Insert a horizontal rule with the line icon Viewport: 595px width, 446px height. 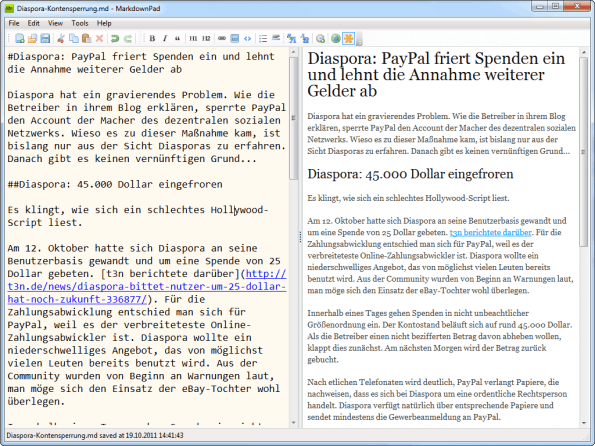point(276,38)
